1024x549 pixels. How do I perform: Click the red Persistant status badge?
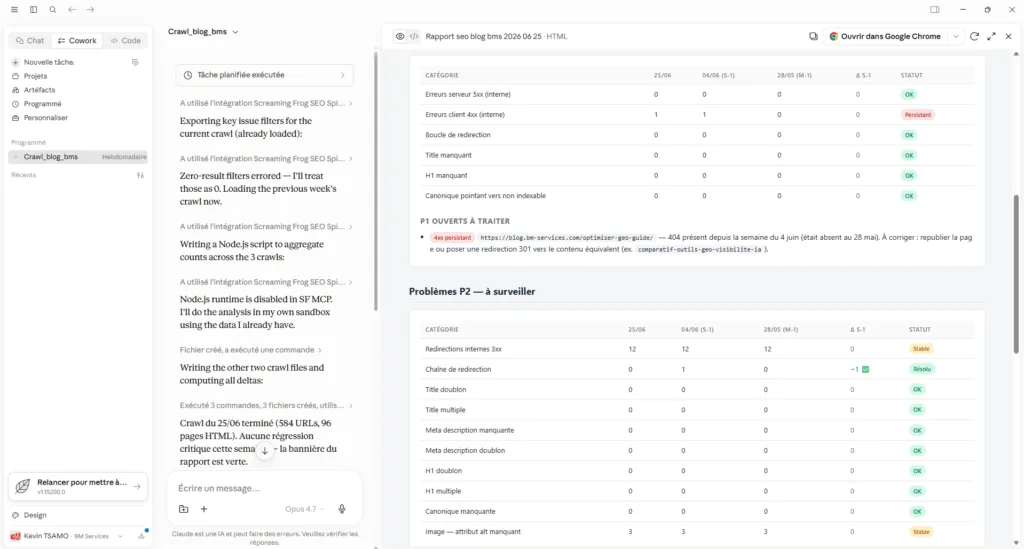tap(918, 115)
